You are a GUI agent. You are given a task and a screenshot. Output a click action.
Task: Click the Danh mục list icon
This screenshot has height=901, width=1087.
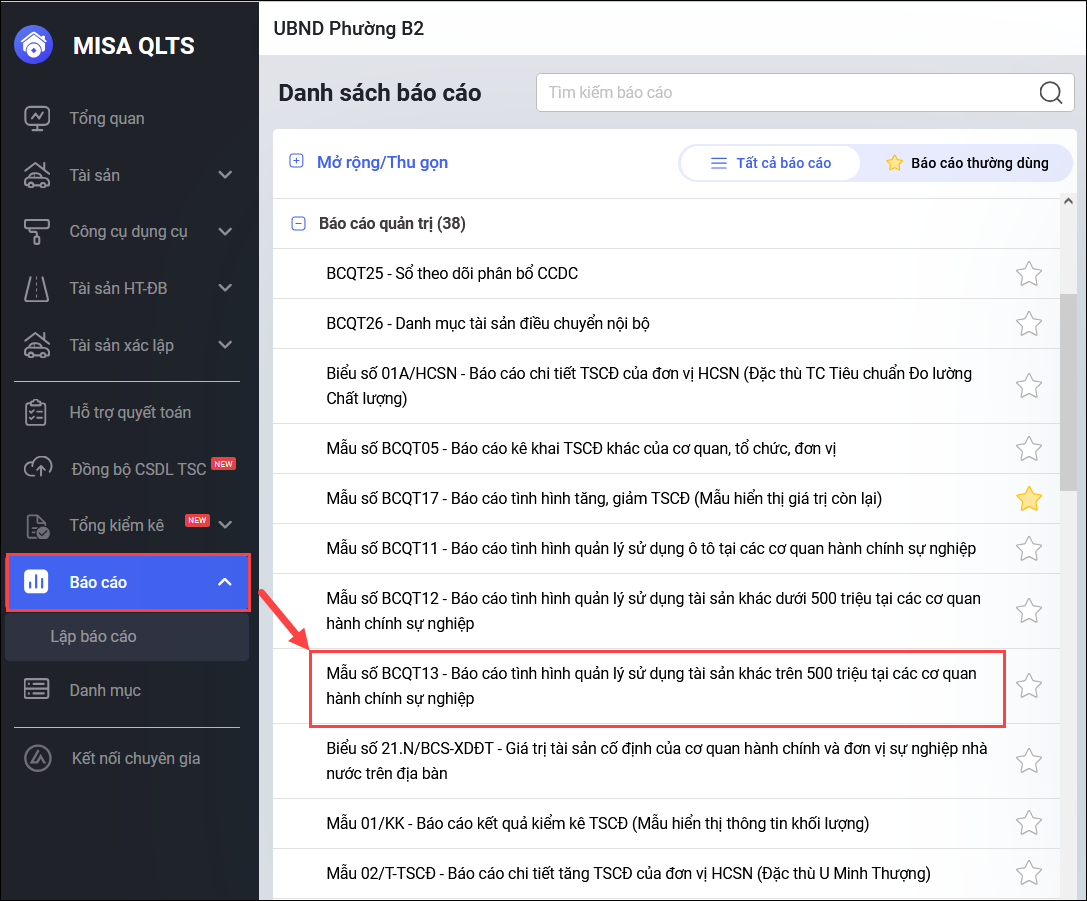(36, 689)
